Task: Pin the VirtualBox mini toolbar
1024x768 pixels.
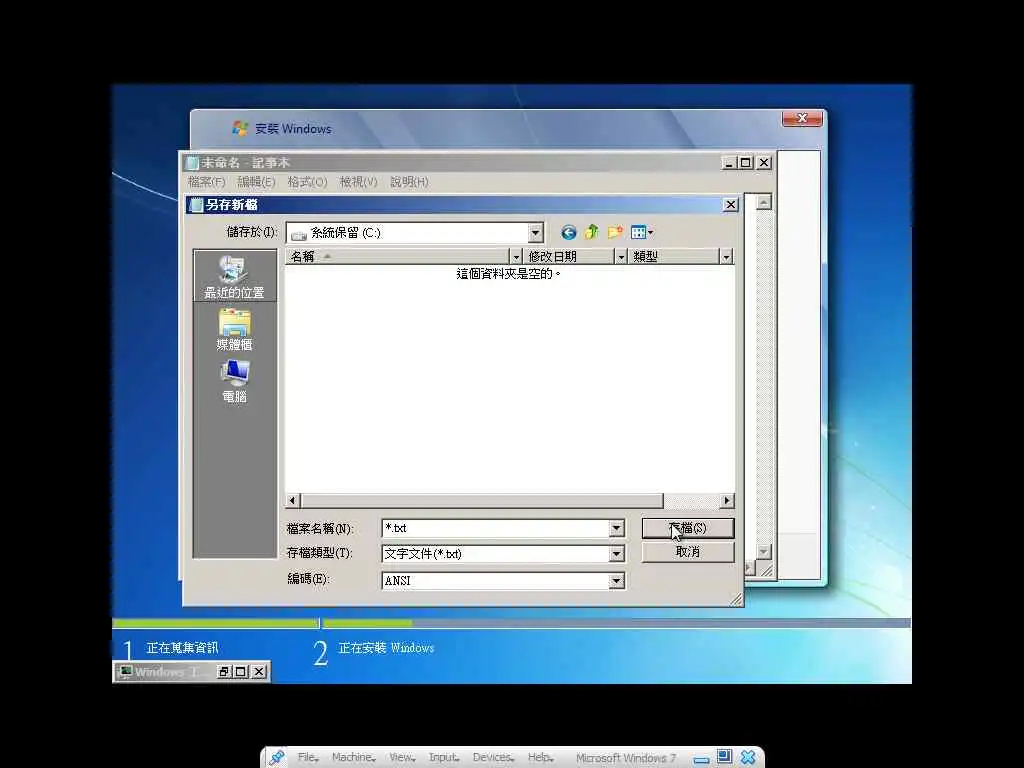Action: pyautogui.click(x=276, y=758)
